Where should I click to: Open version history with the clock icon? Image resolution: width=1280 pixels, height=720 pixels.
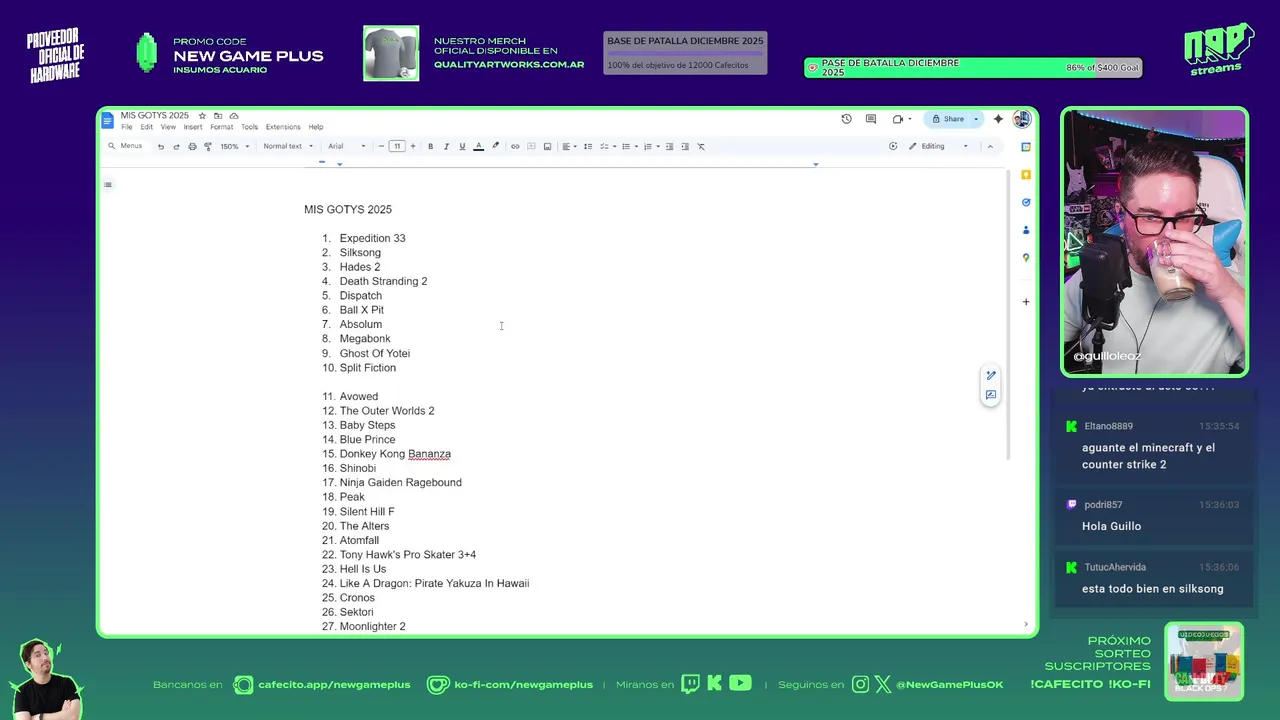846,119
